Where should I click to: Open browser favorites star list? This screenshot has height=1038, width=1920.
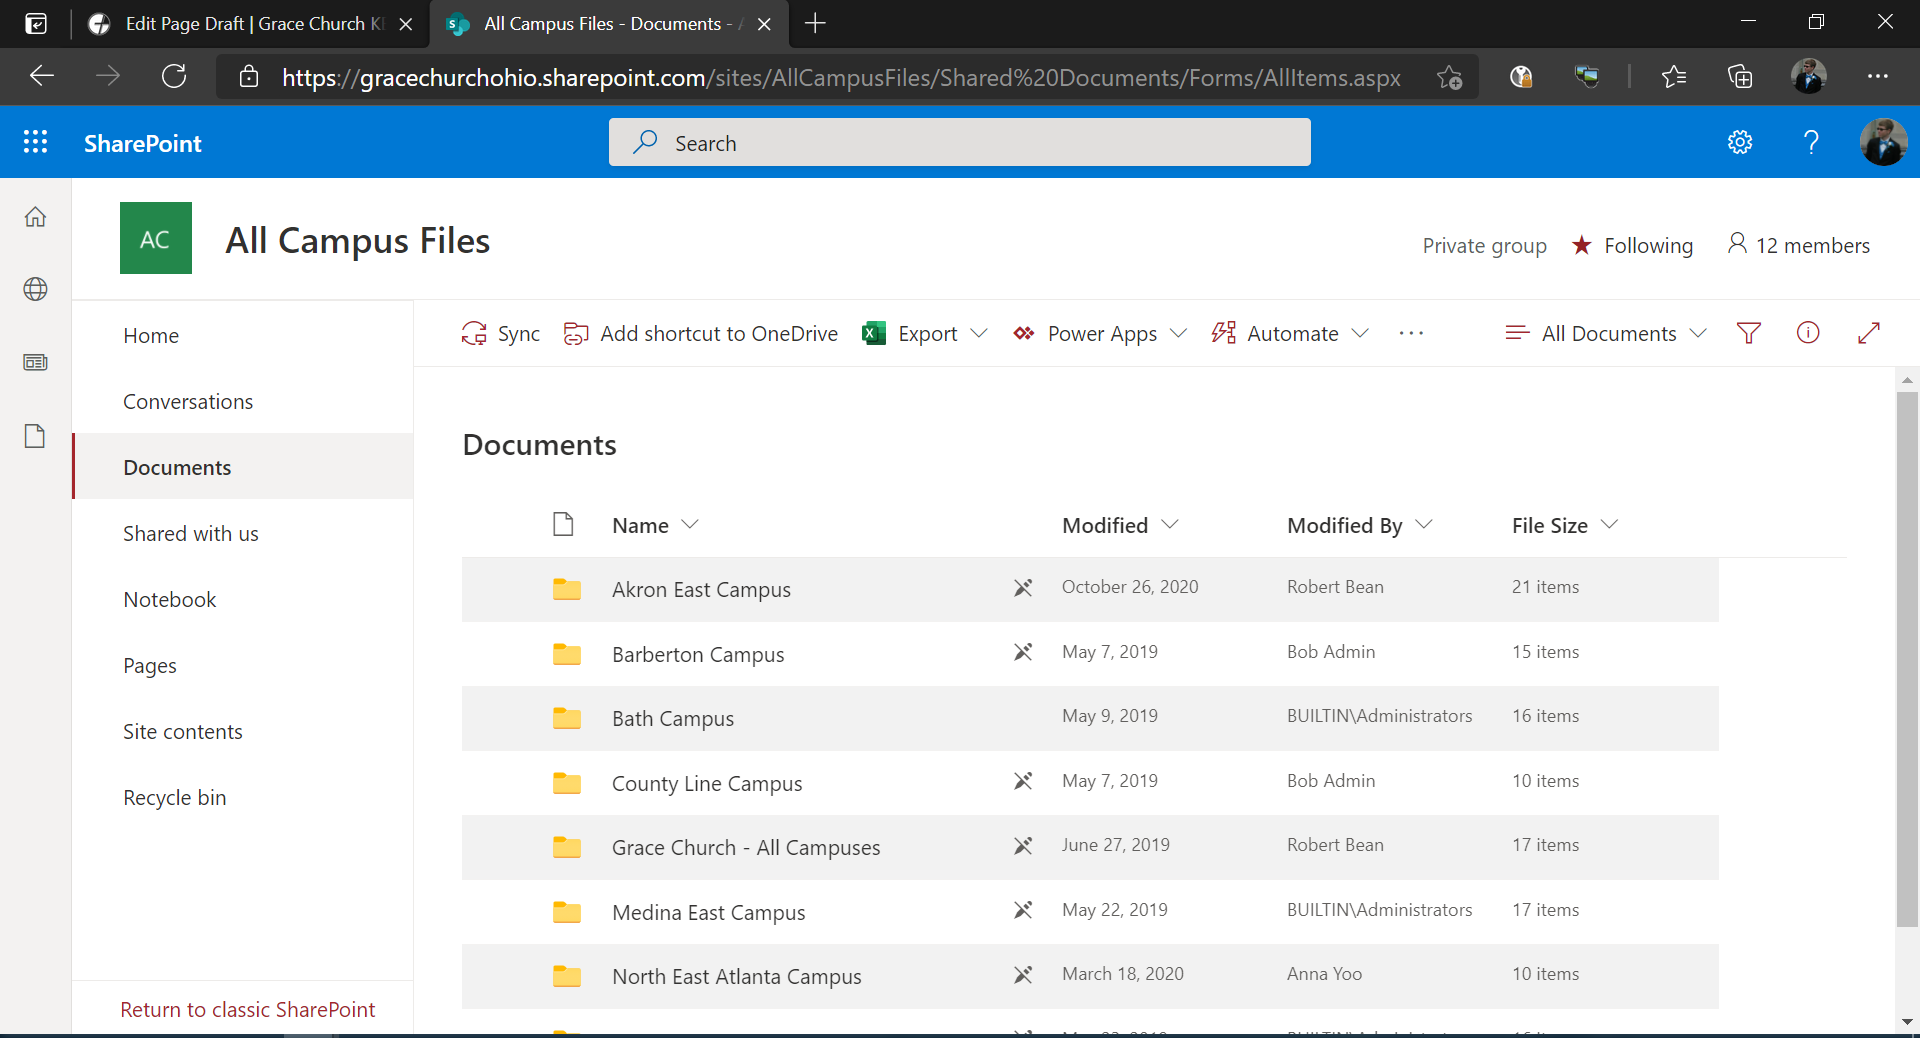click(x=1673, y=76)
